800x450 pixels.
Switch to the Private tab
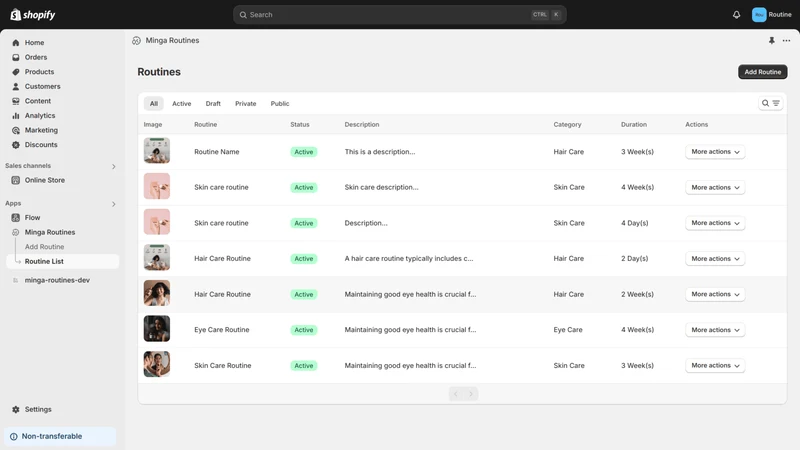click(x=245, y=104)
